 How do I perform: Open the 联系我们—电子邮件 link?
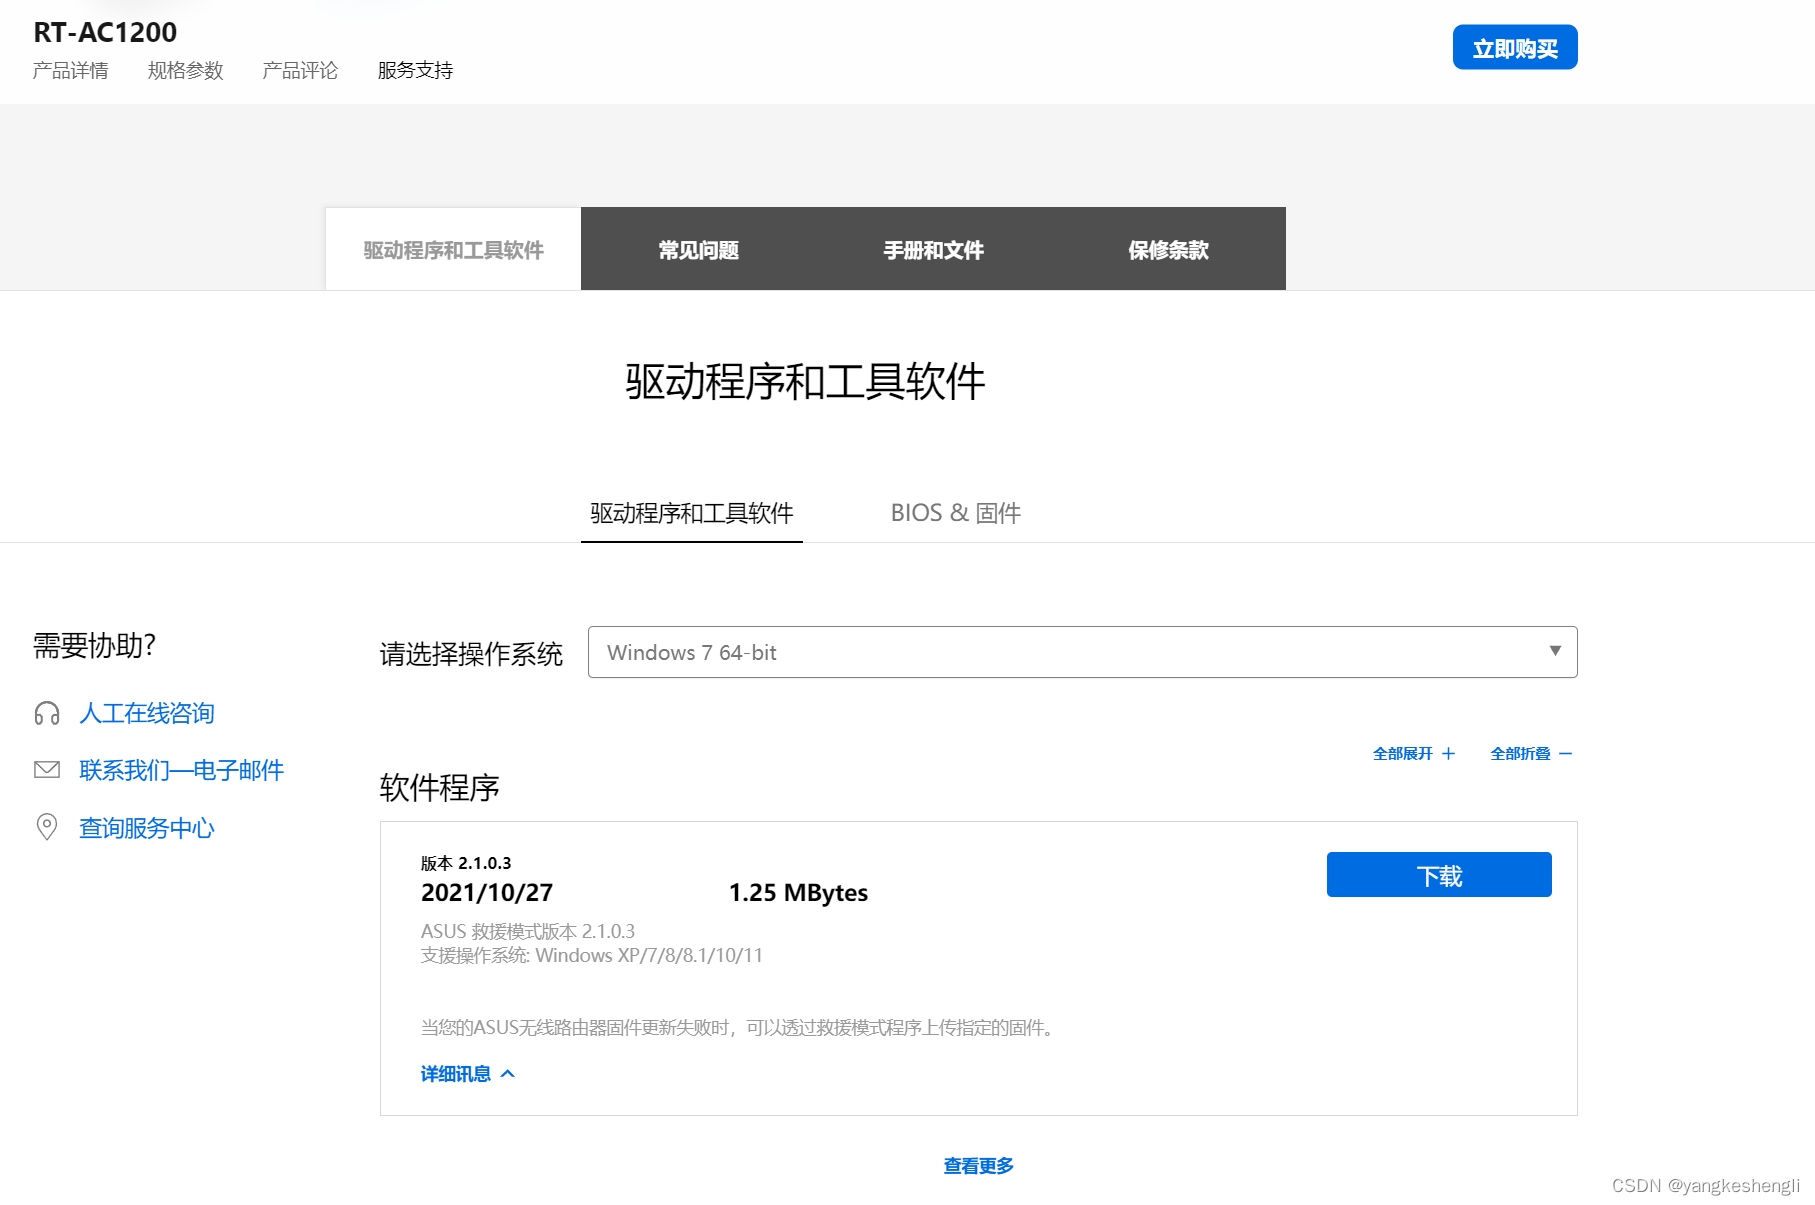pyautogui.click(x=181, y=770)
